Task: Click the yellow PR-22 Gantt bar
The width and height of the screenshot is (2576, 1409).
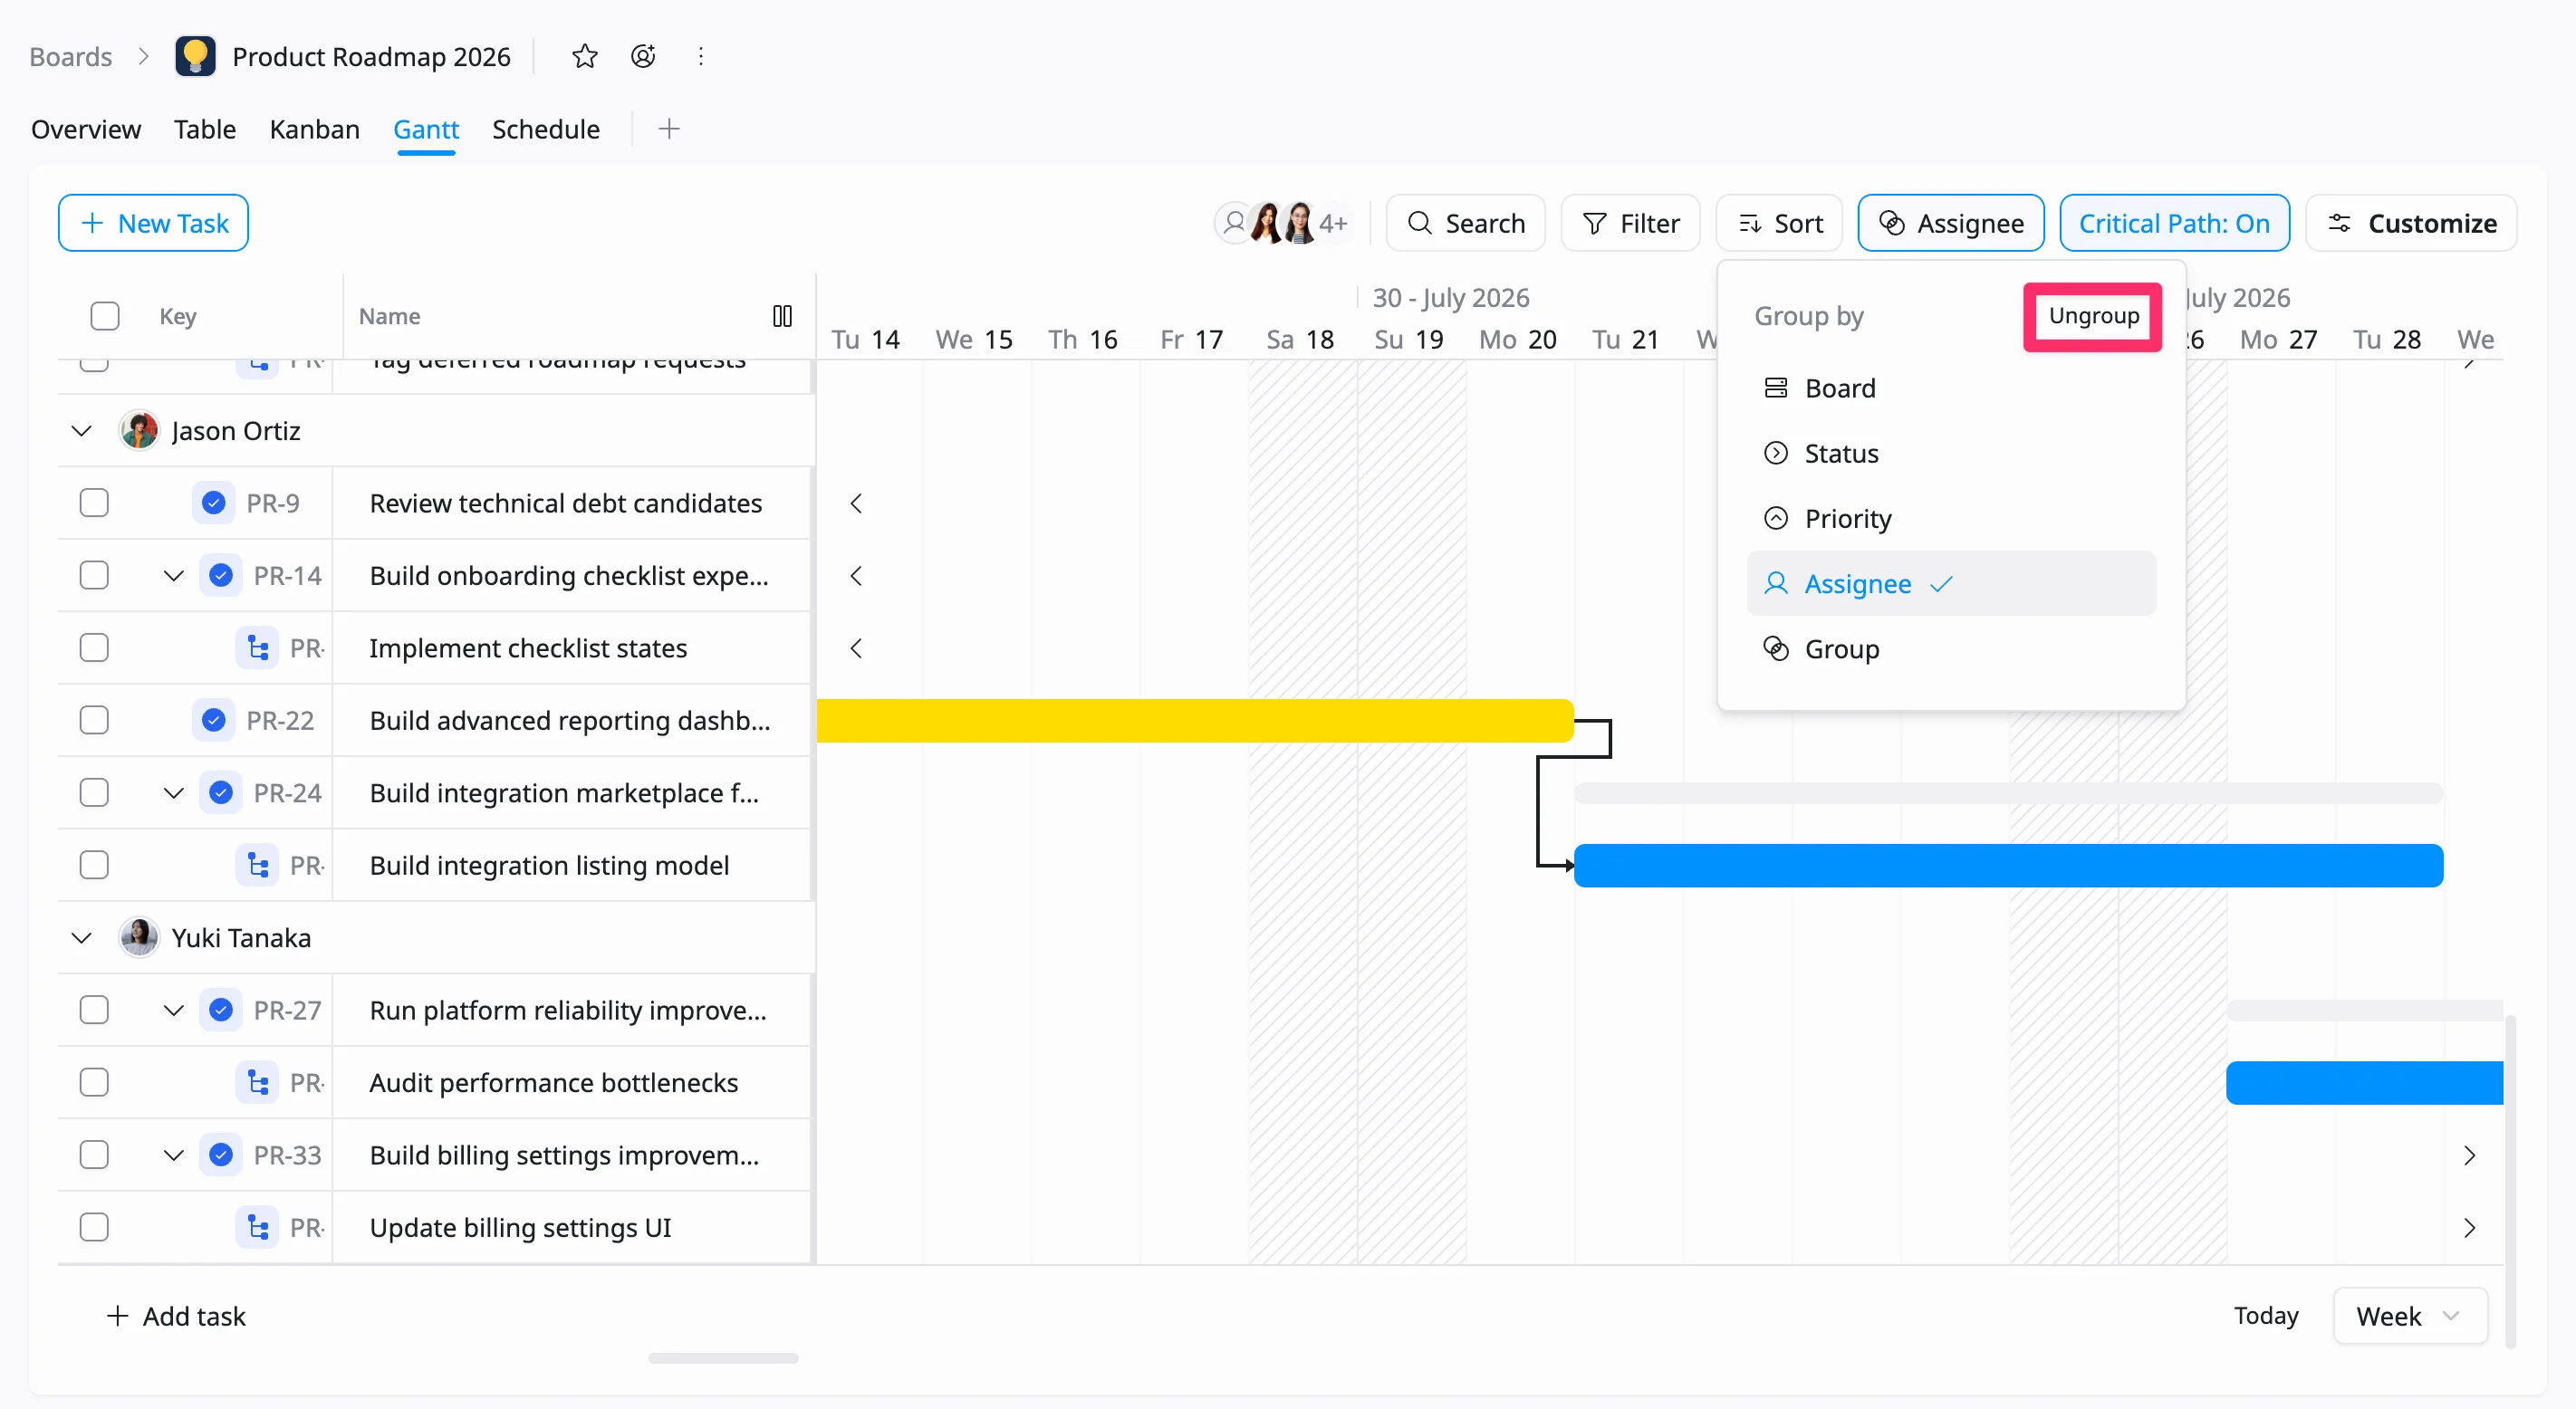Action: pyautogui.click(x=1195, y=720)
